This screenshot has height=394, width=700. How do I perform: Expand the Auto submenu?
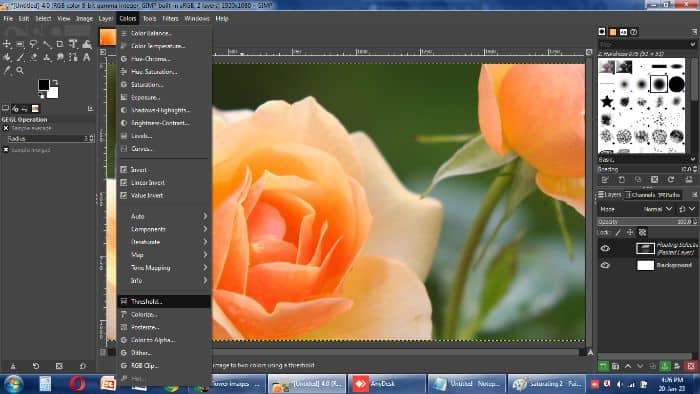[164, 216]
